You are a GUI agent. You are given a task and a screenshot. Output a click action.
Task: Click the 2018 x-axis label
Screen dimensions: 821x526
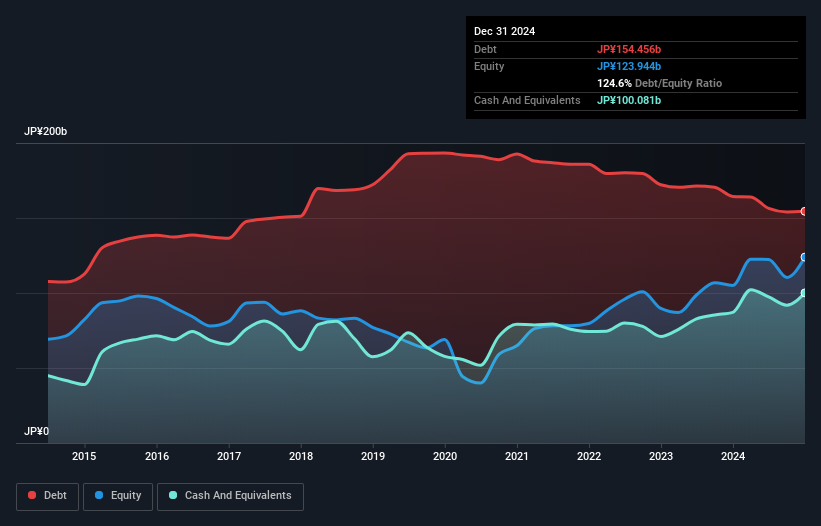(301, 456)
